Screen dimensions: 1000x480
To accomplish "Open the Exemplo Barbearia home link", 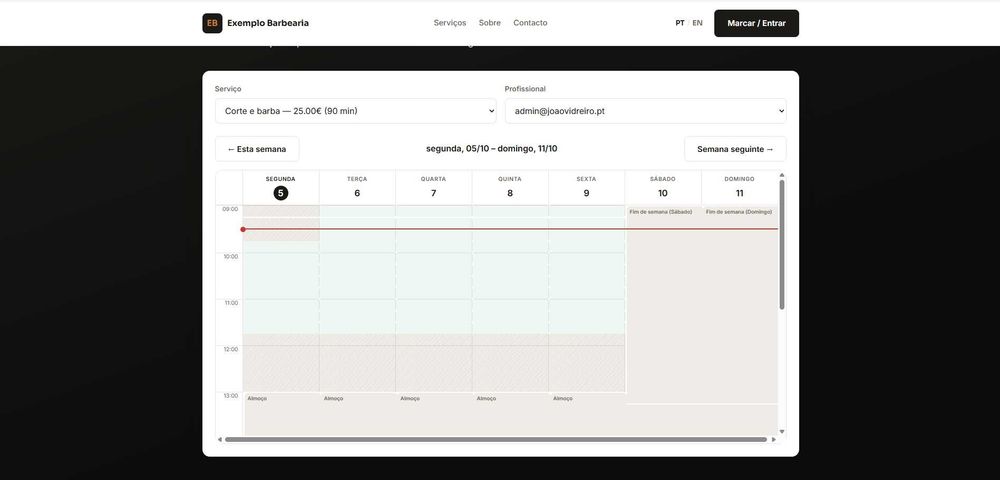I will [x=256, y=23].
